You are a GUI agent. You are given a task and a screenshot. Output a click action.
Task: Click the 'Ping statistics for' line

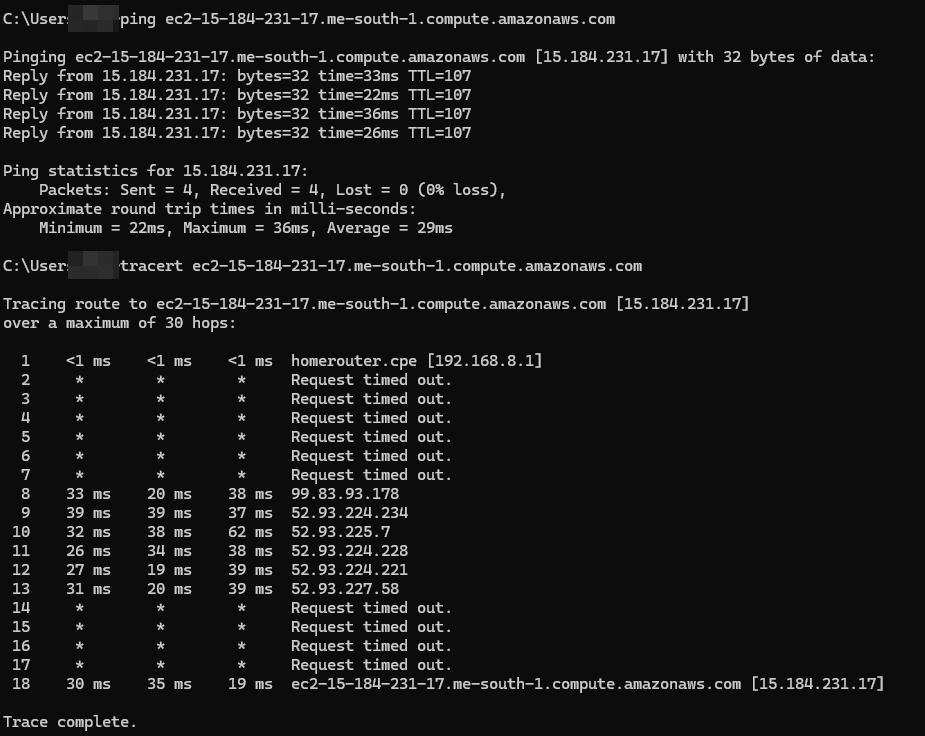point(156,171)
